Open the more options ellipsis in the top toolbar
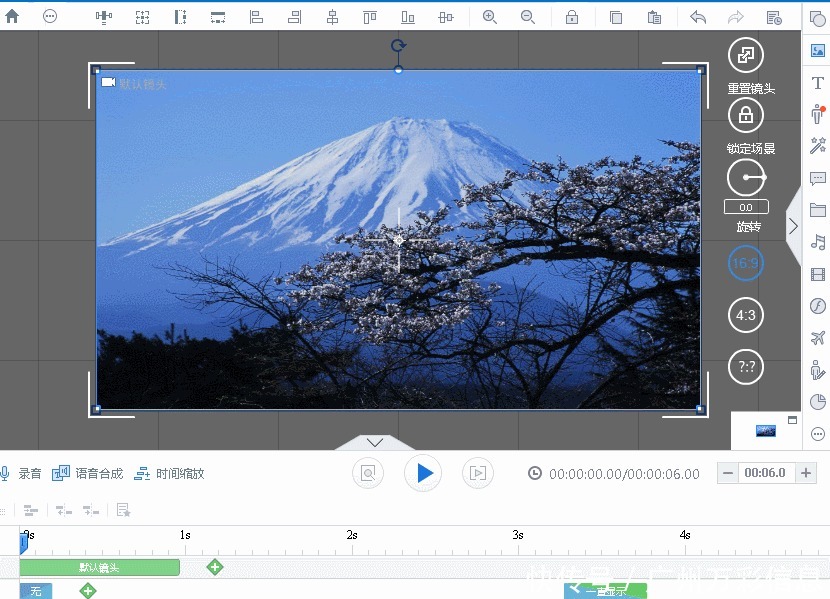Image resolution: width=830 pixels, height=599 pixels. pos(50,17)
